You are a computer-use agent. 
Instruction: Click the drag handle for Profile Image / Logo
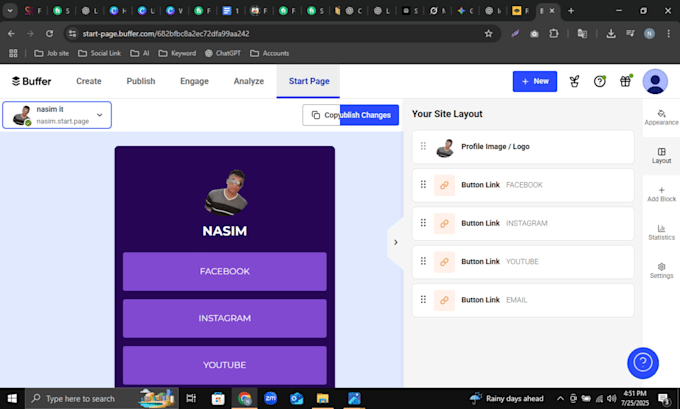423,146
